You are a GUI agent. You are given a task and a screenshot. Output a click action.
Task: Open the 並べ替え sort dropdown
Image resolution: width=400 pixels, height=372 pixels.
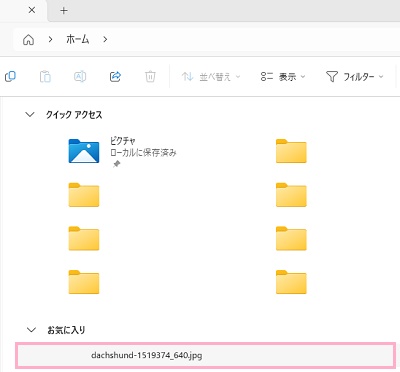point(211,77)
